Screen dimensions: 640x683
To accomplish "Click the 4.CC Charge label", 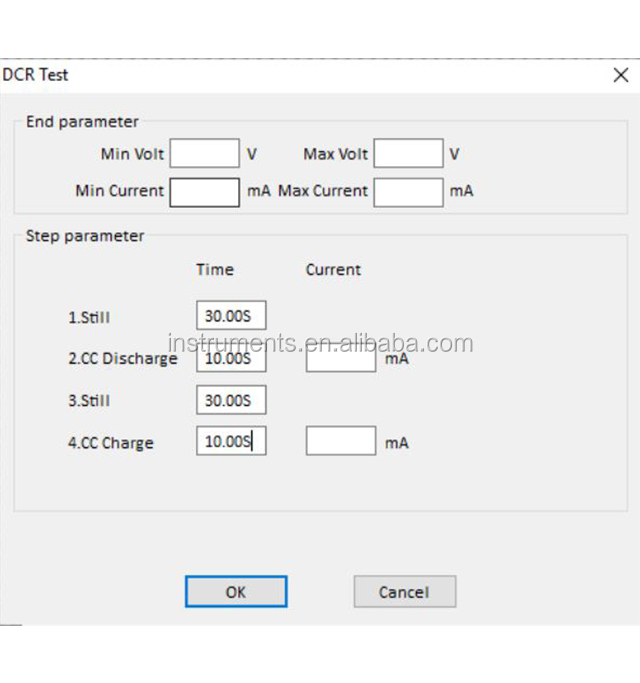I will (111, 442).
